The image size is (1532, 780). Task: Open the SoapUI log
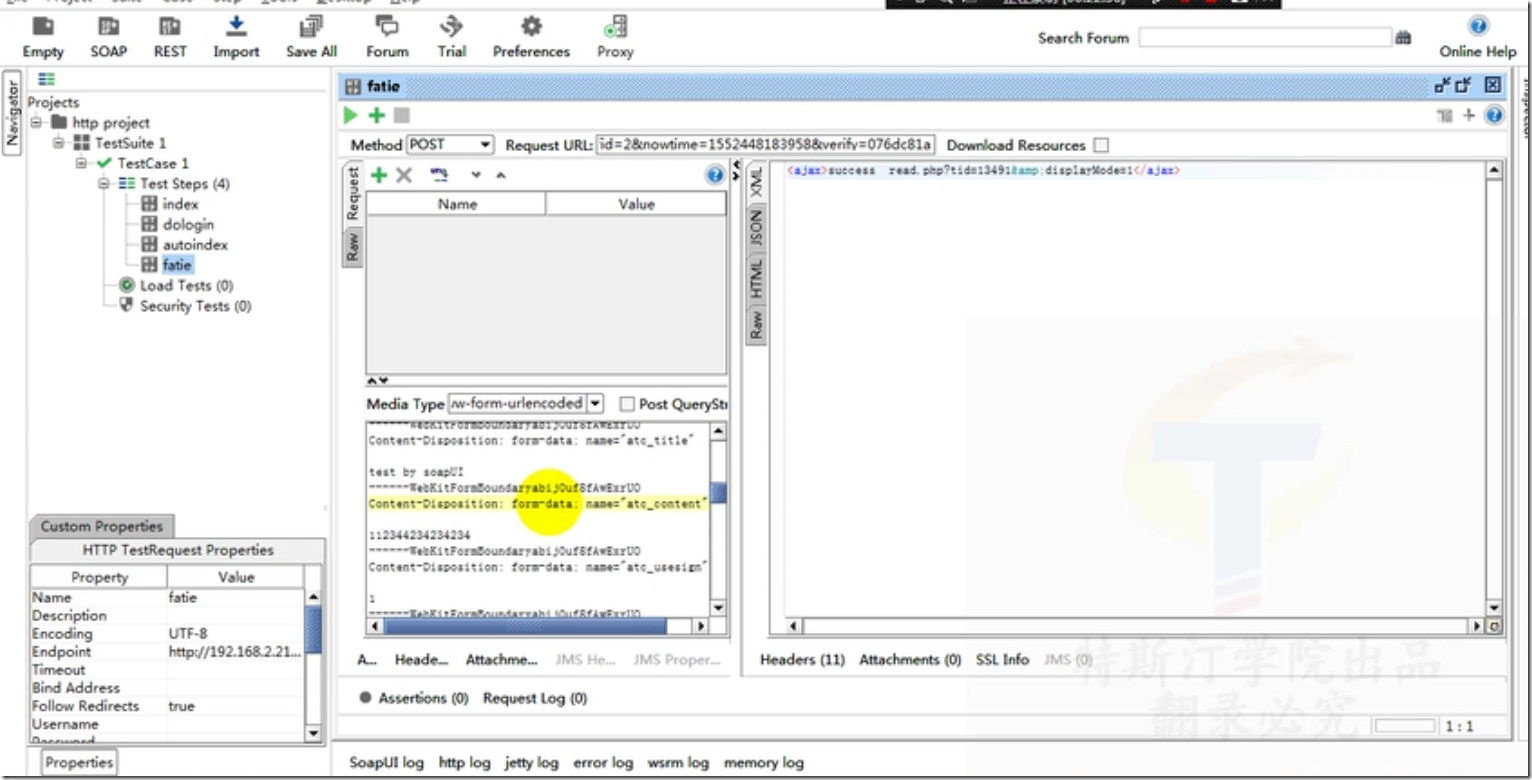point(387,762)
